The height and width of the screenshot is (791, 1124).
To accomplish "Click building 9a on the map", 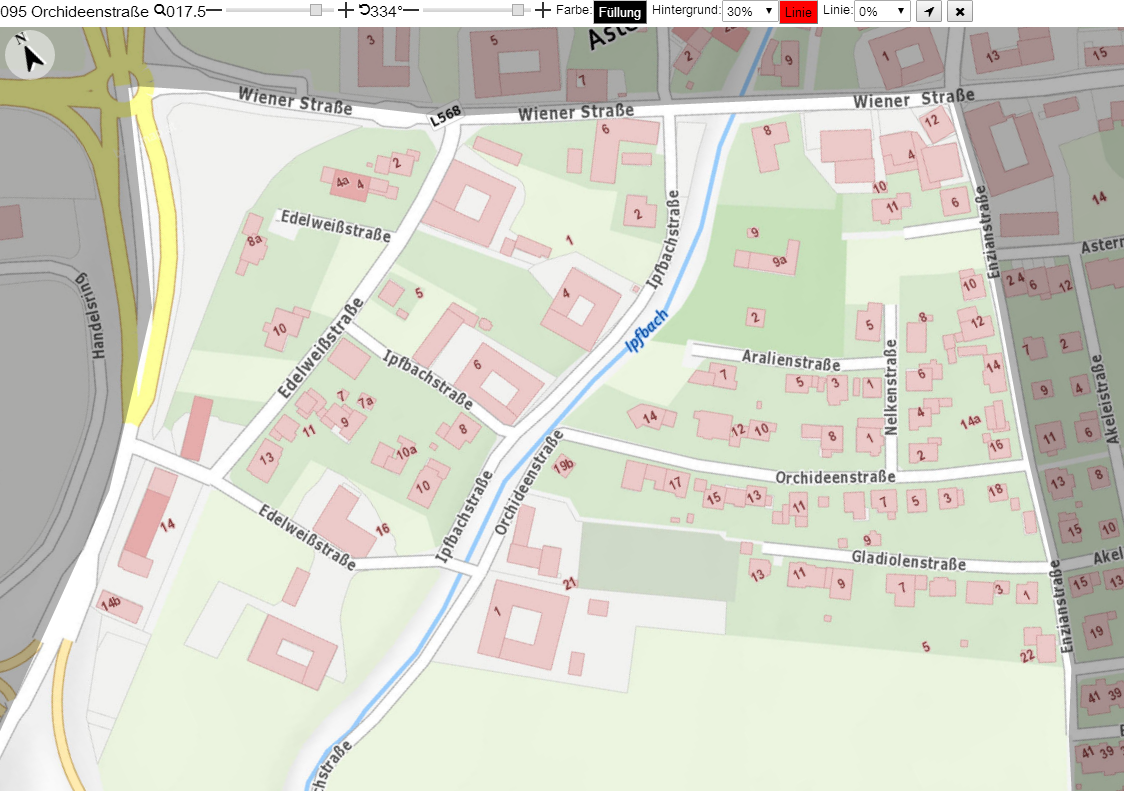I will pyautogui.click(x=779, y=262).
